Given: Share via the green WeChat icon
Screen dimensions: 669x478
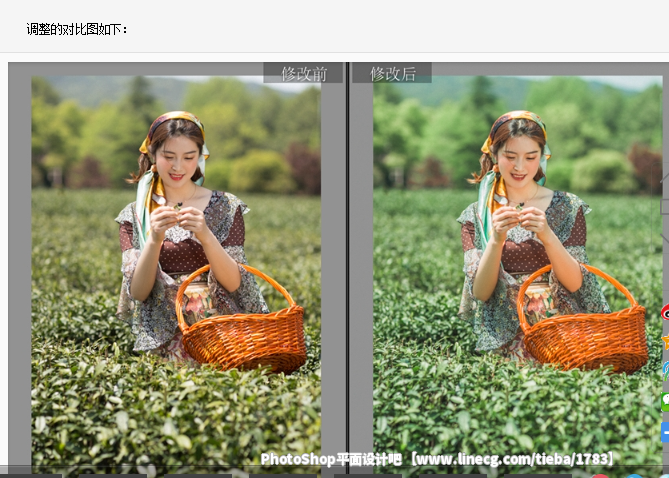Looking at the screenshot, I should [665, 402].
